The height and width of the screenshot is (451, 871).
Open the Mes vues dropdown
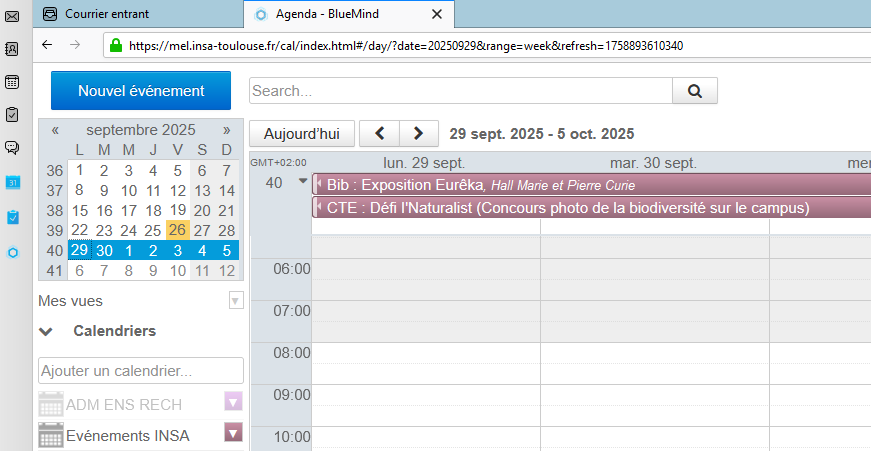236,300
